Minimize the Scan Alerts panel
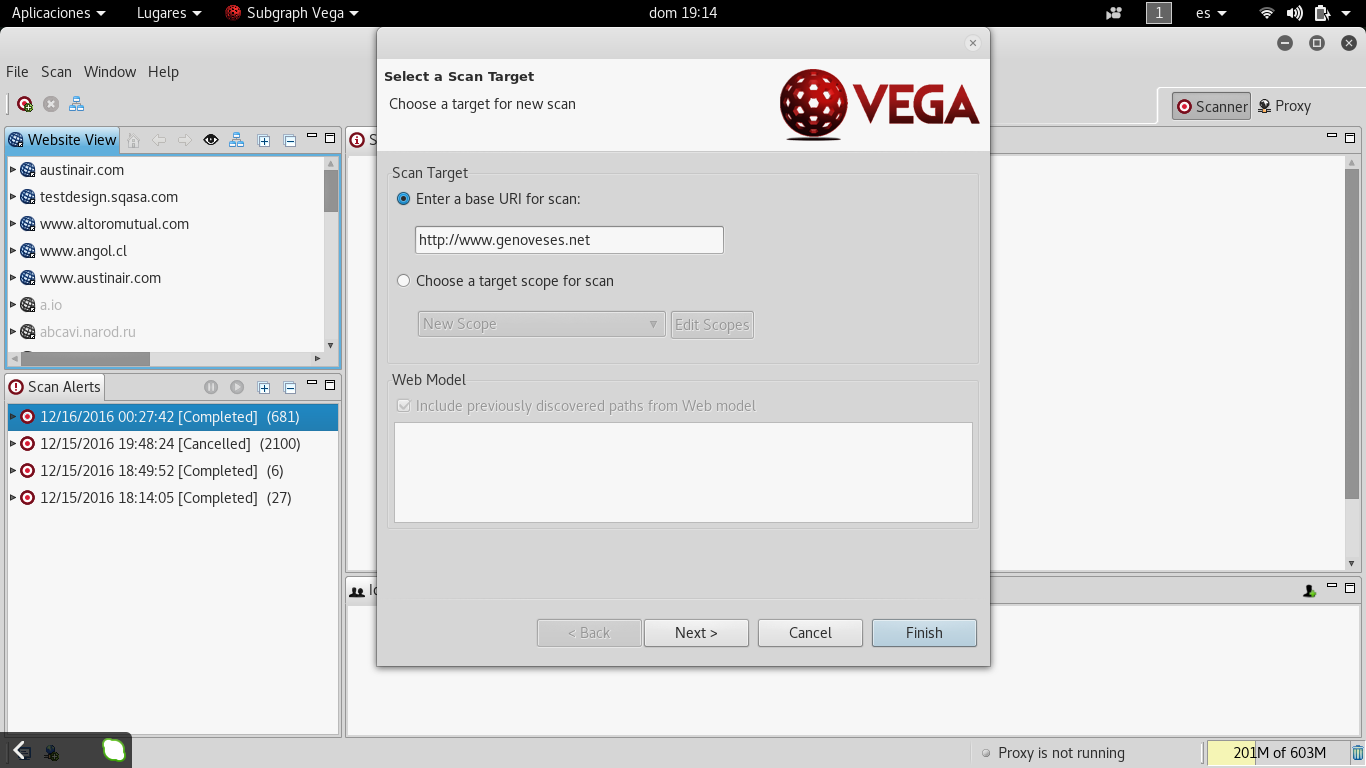1366x768 pixels. (x=312, y=384)
